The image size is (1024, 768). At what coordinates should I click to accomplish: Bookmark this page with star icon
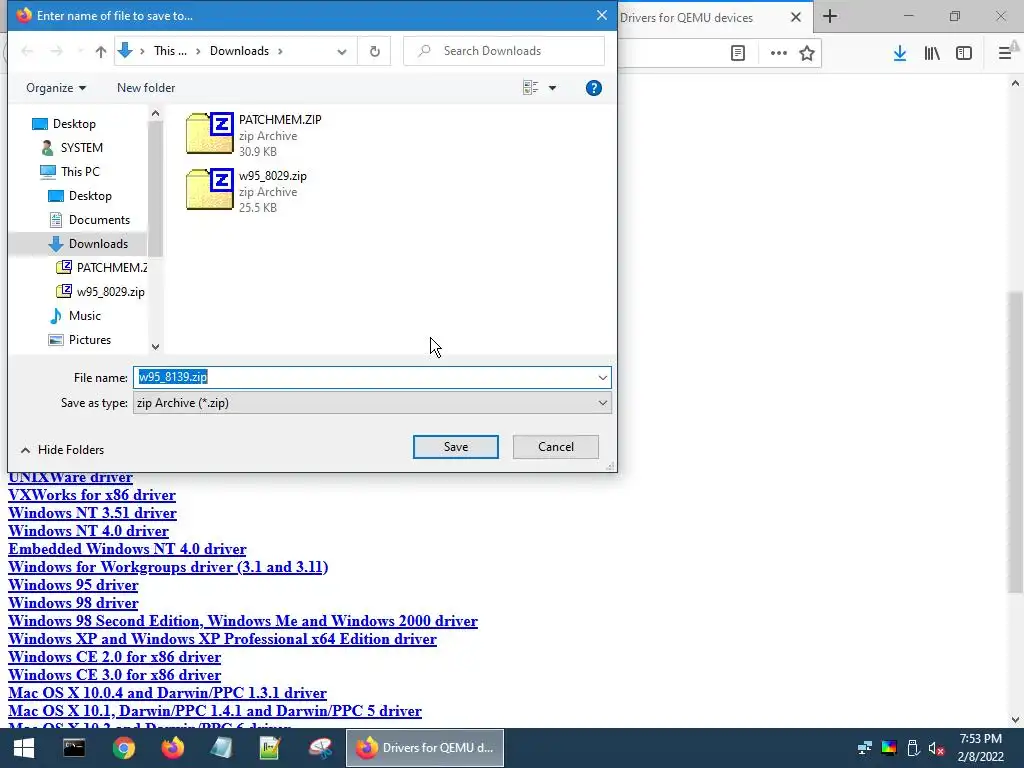[x=807, y=54]
